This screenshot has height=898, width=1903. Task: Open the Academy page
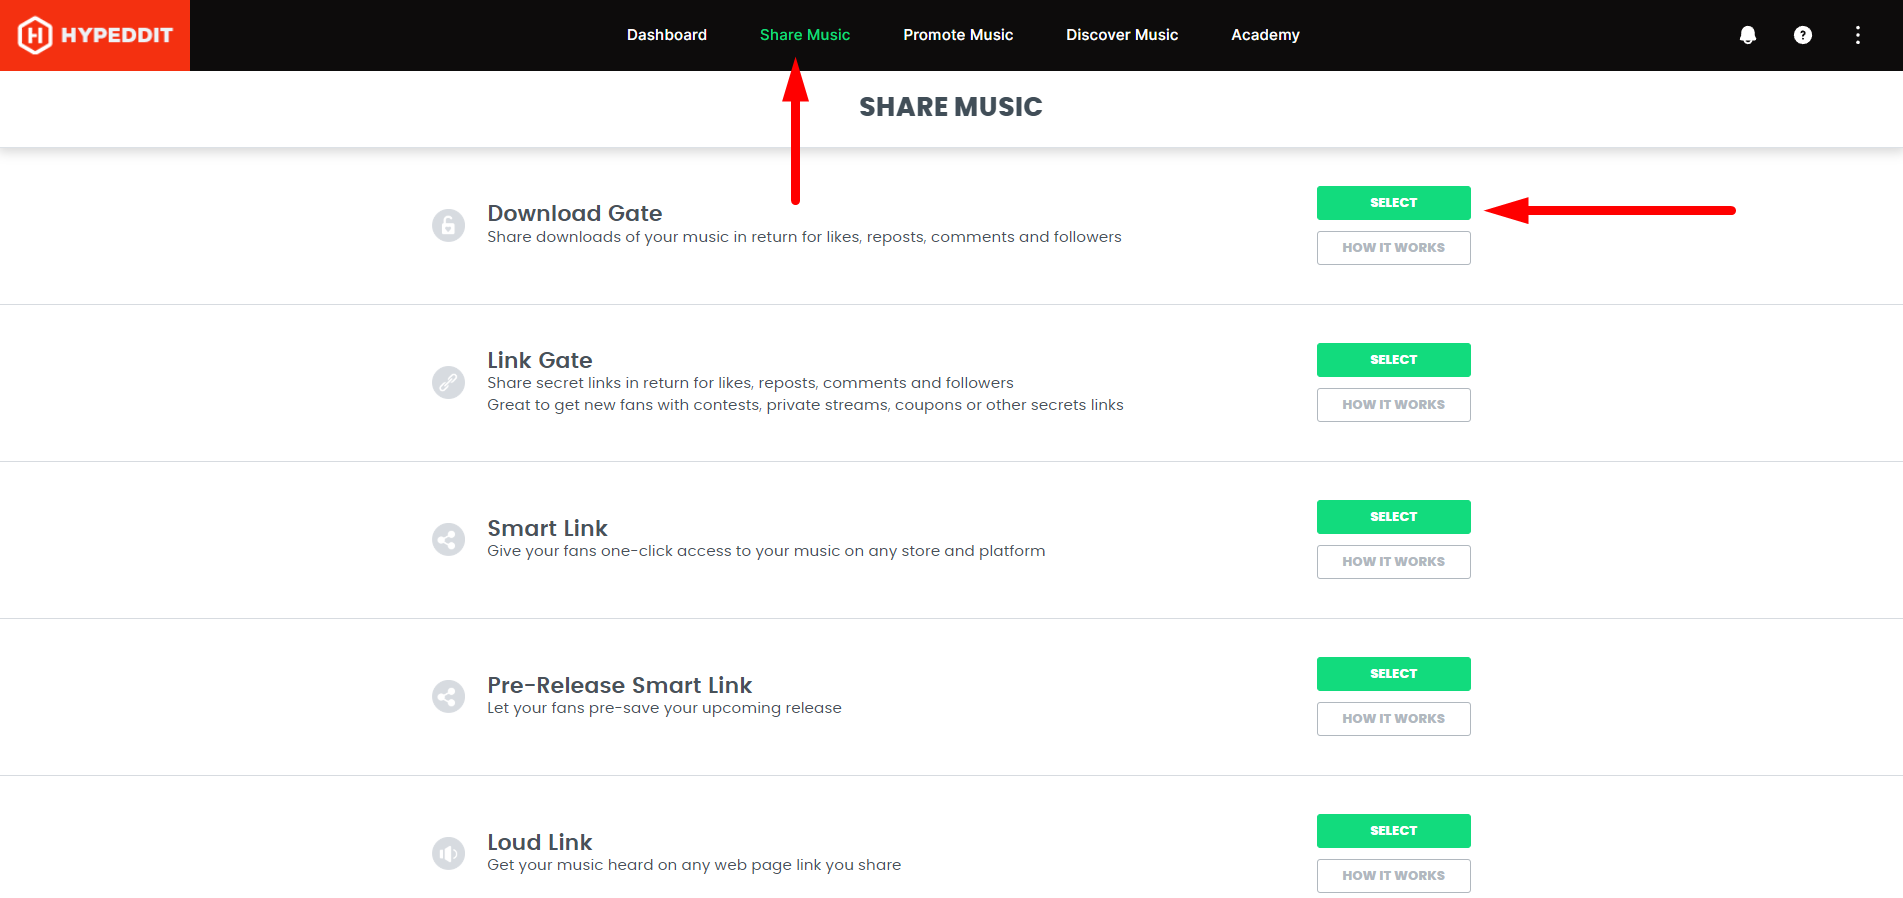[1264, 35]
